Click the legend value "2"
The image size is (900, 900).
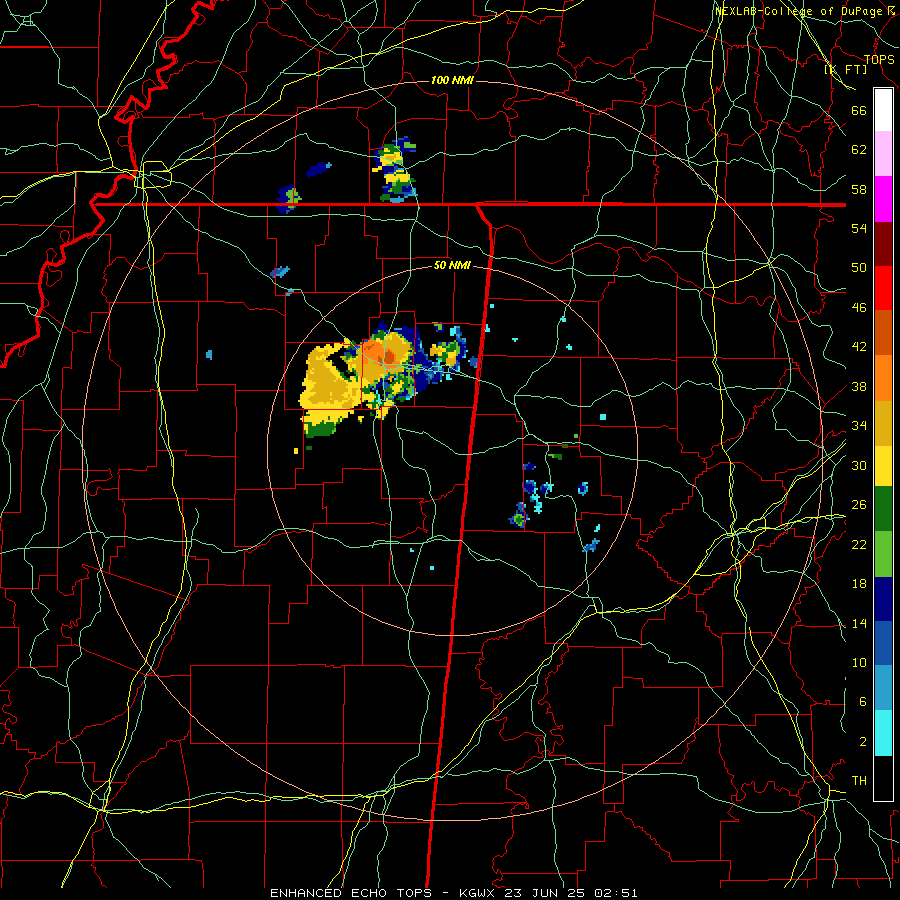coord(862,742)
